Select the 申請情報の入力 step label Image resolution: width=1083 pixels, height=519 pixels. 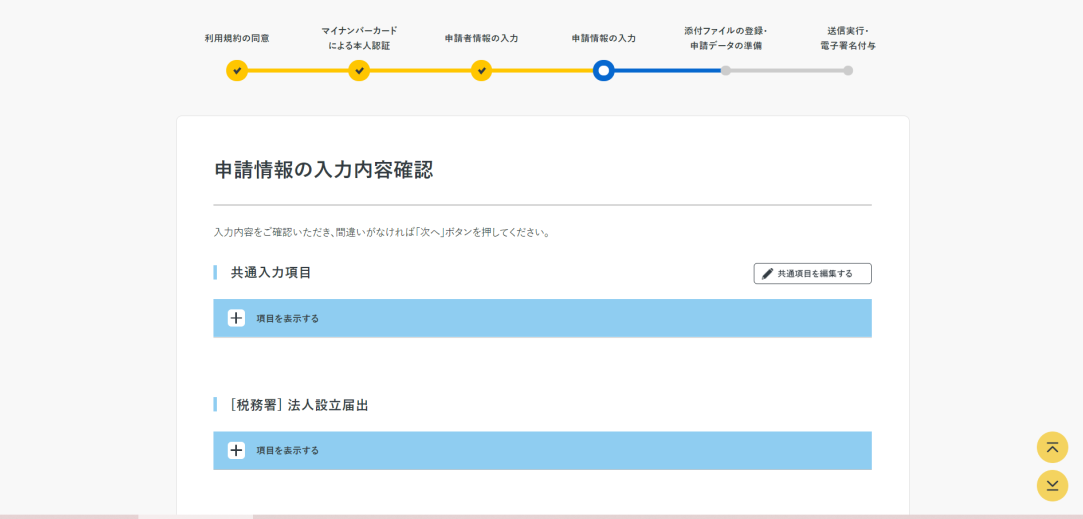click(x=604, y=39)
